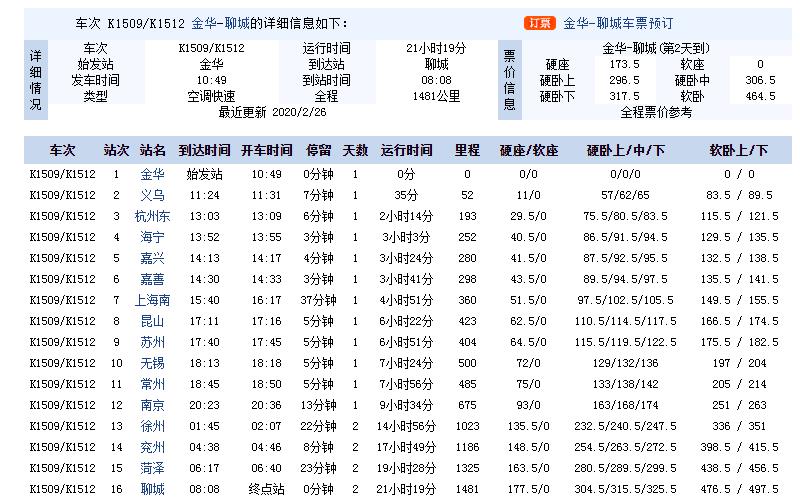
Task: Open the 义乌 station link
Action: pos(152,195)
